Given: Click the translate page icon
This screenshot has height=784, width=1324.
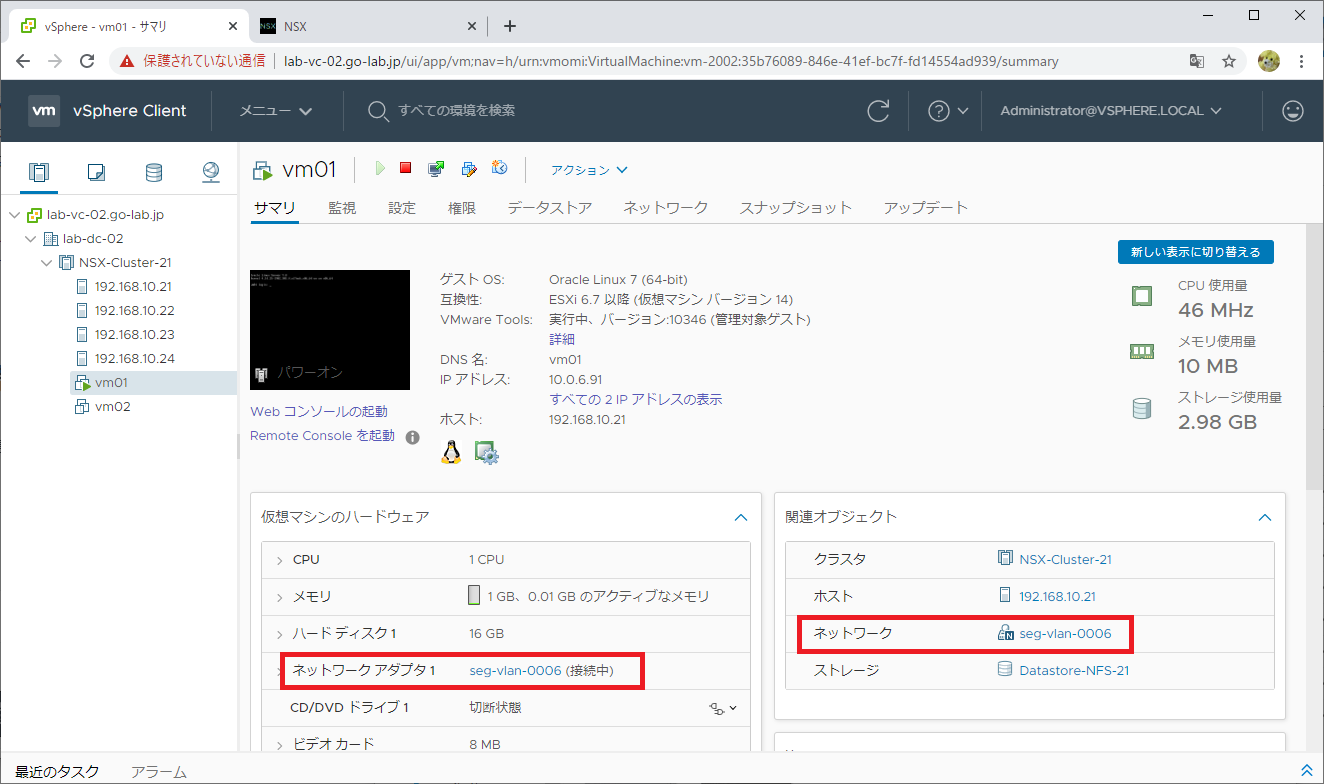Looking at the screenshot, I should (x=1197, y=61).
